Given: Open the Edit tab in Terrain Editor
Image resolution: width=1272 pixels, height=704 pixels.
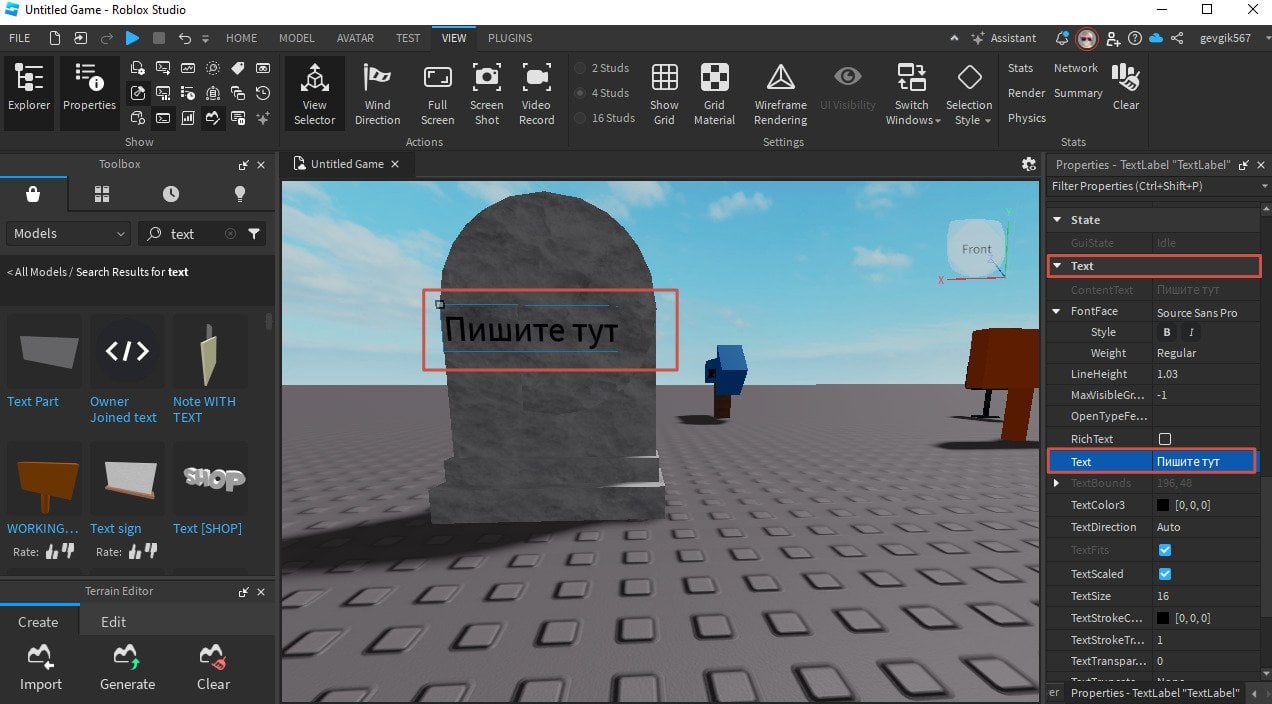Looking at the screenshot, I should point(114,622).
